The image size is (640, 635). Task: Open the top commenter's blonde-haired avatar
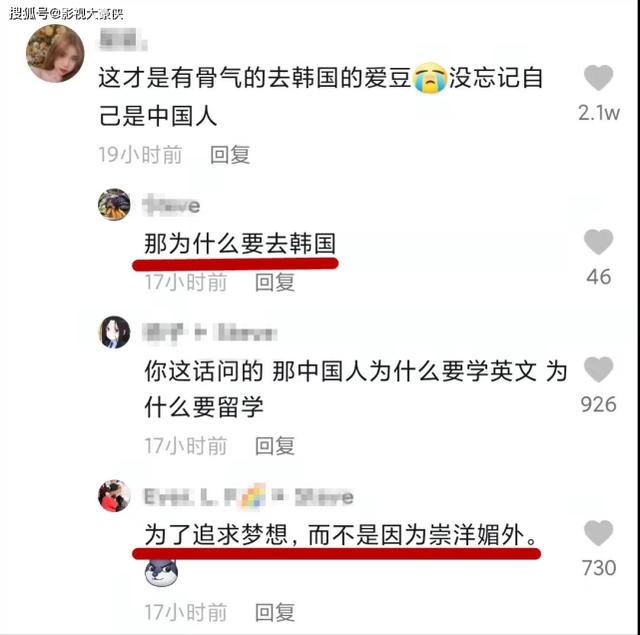55,53
